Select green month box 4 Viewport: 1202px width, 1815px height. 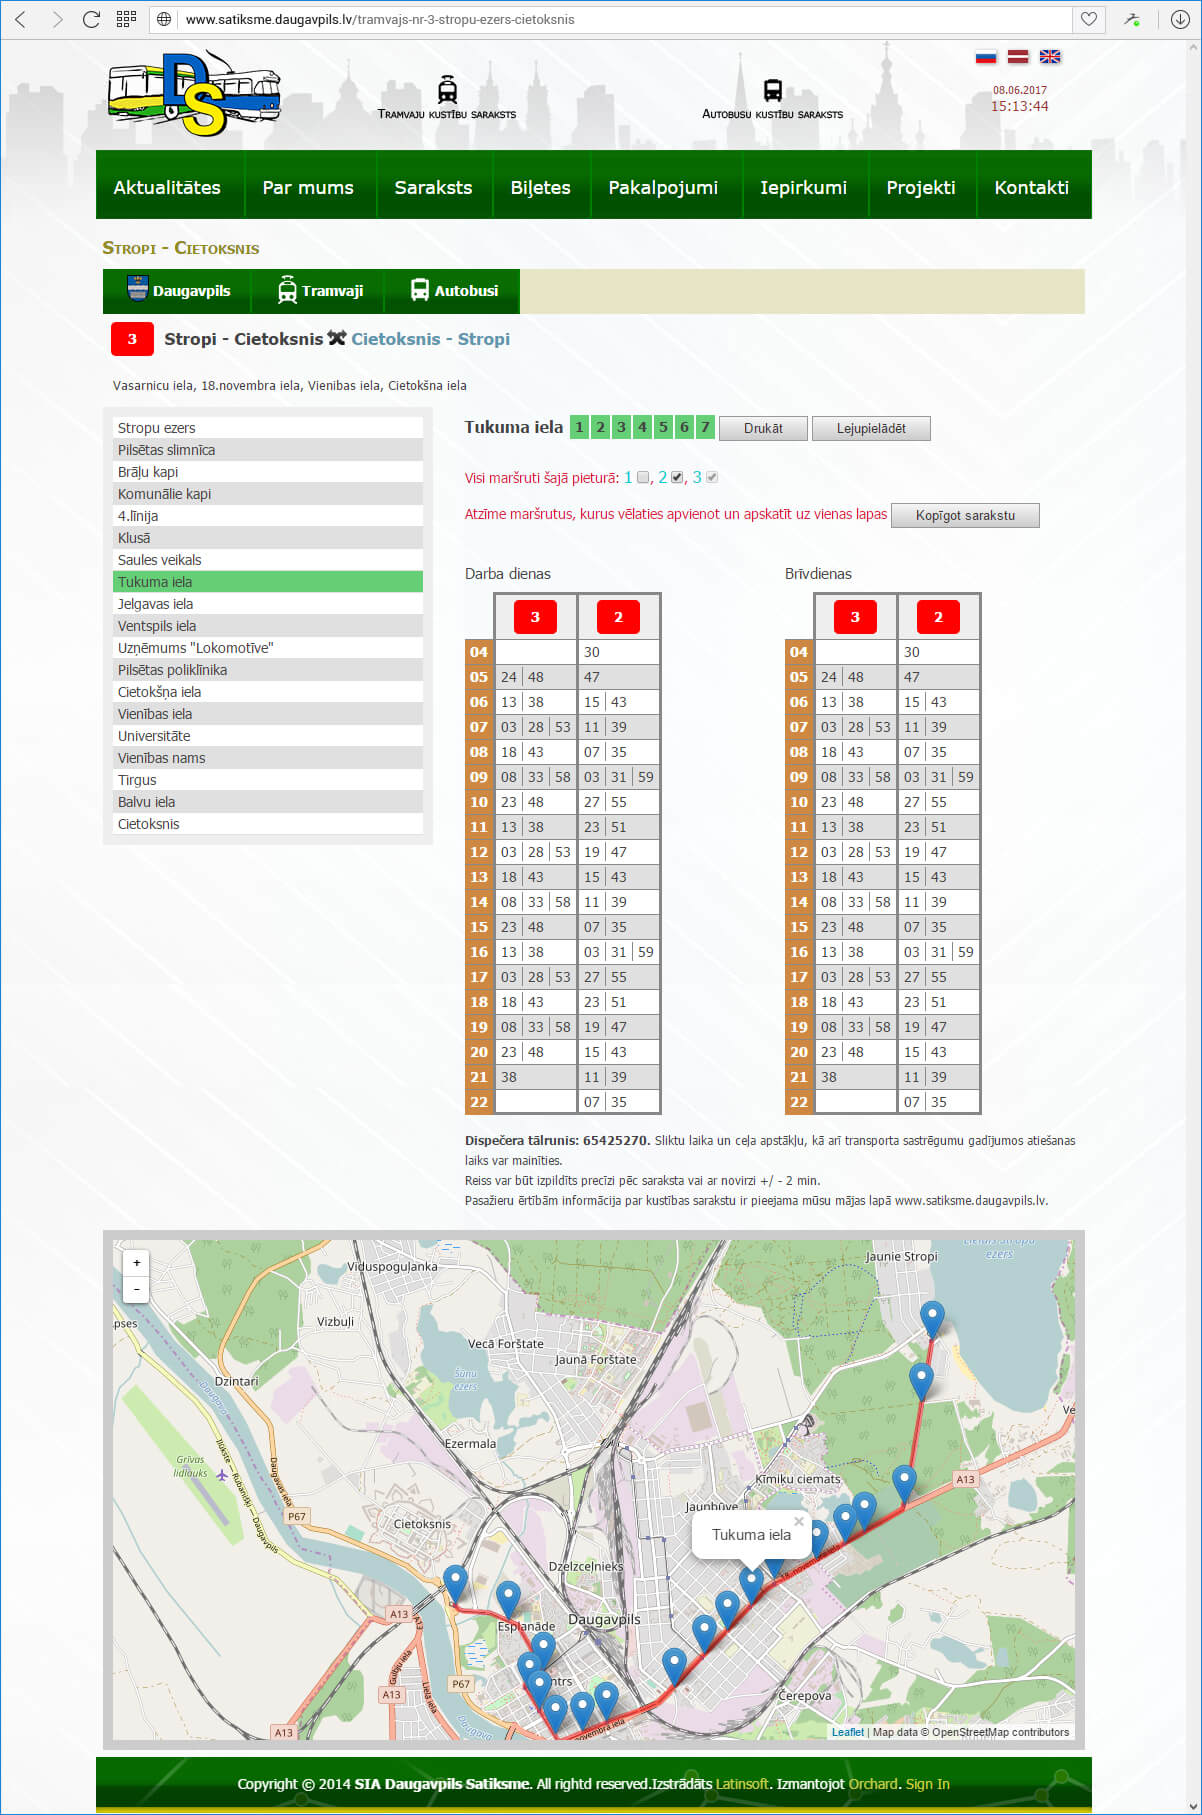click(x=642, y=427)
